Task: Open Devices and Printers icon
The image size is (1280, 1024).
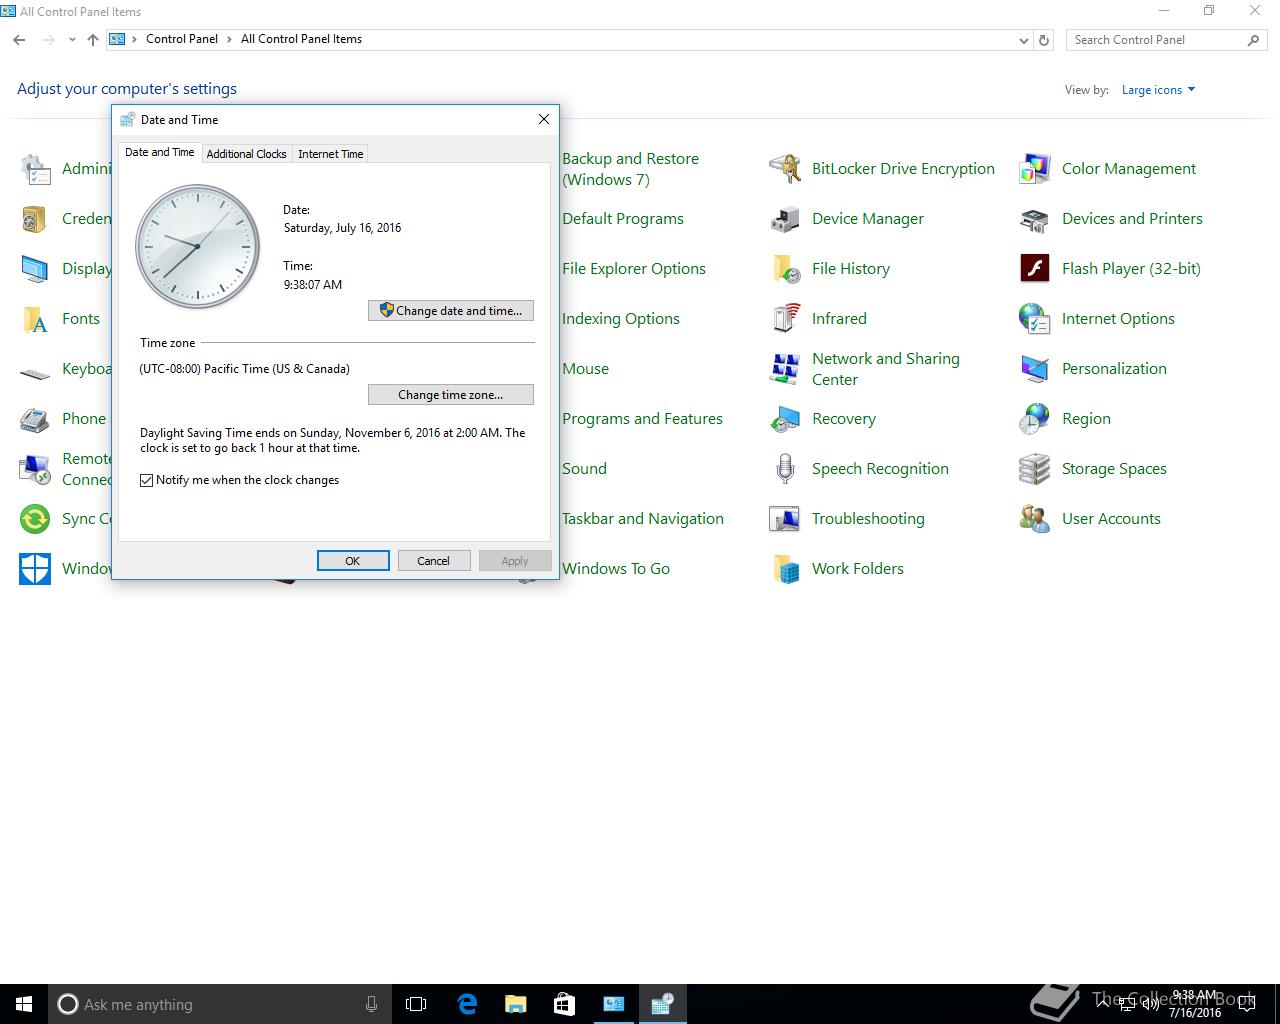Action: (1035, 219)
